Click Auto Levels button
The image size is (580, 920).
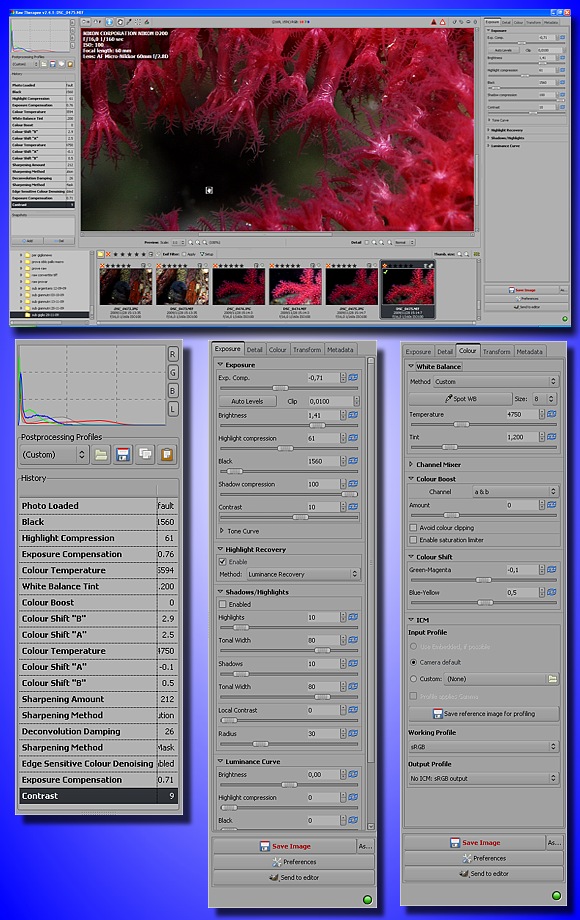247,401
